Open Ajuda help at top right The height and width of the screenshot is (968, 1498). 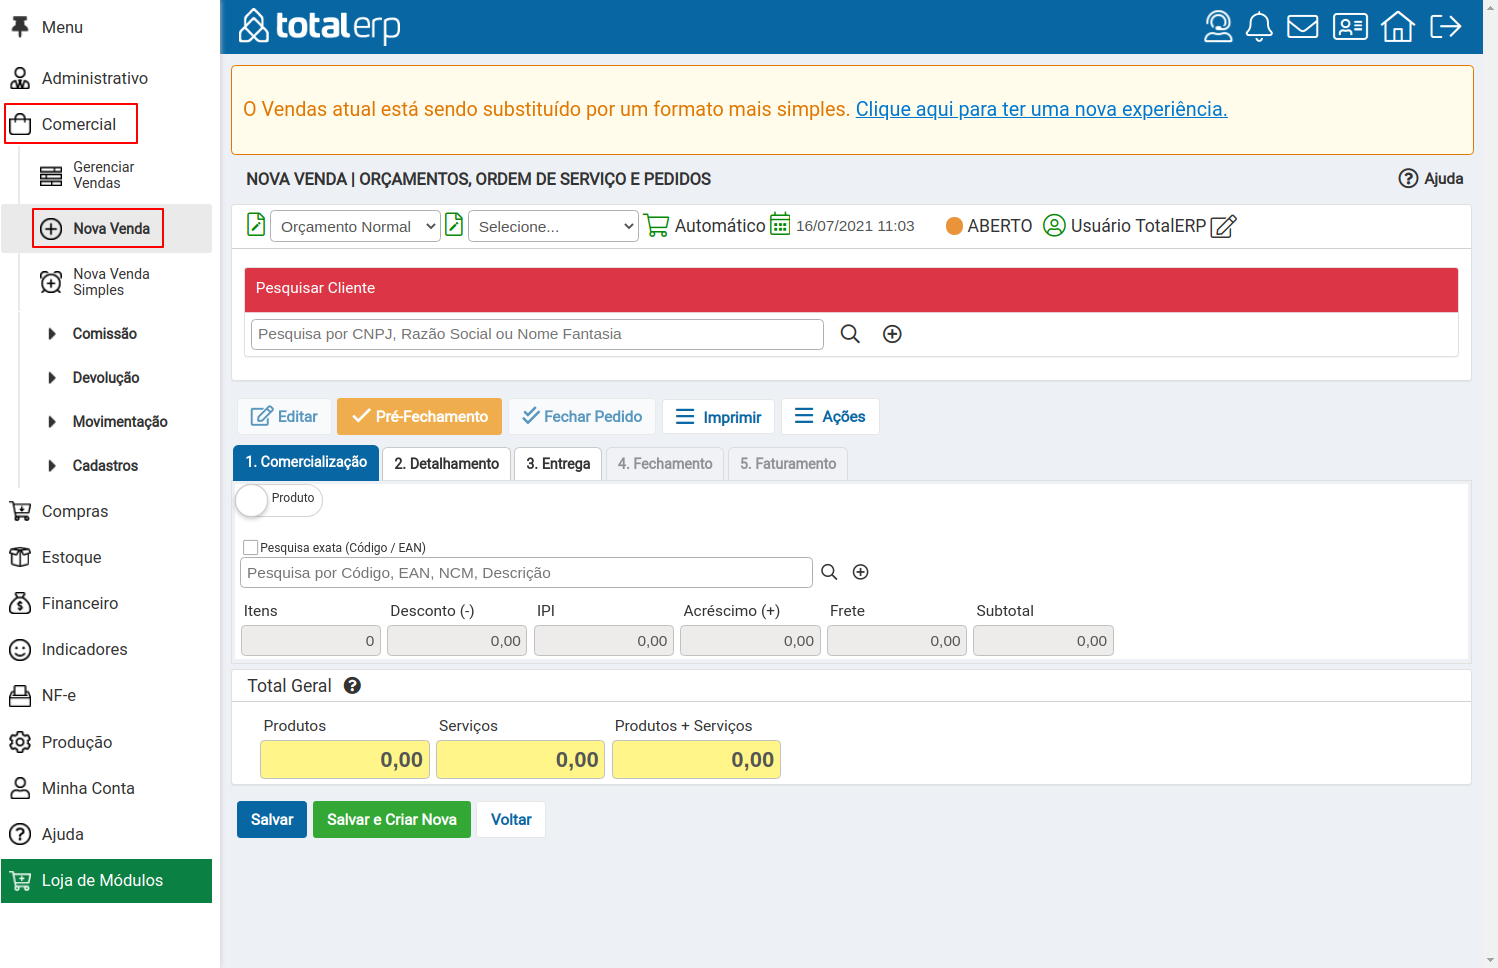[x=1430, y=178]
